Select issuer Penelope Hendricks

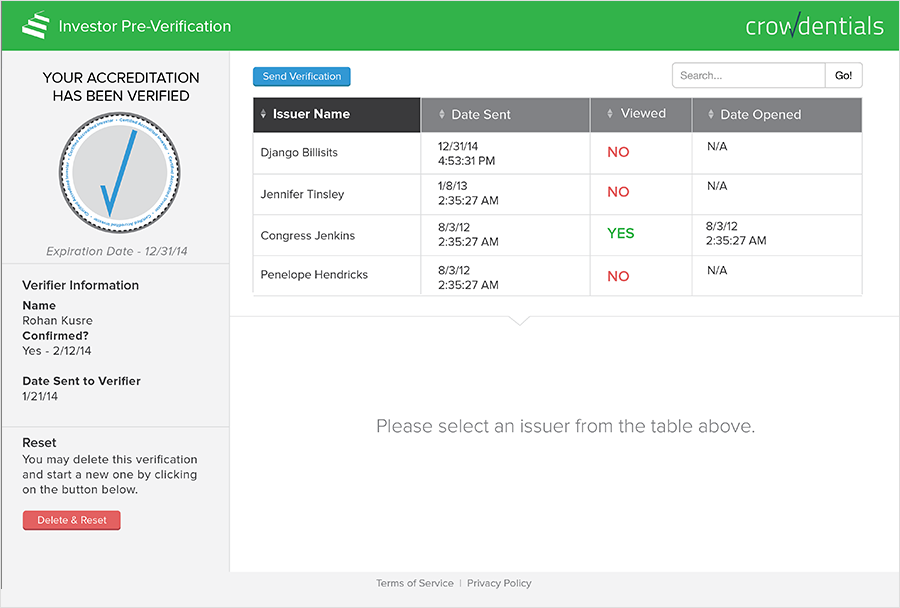[314, 274]
